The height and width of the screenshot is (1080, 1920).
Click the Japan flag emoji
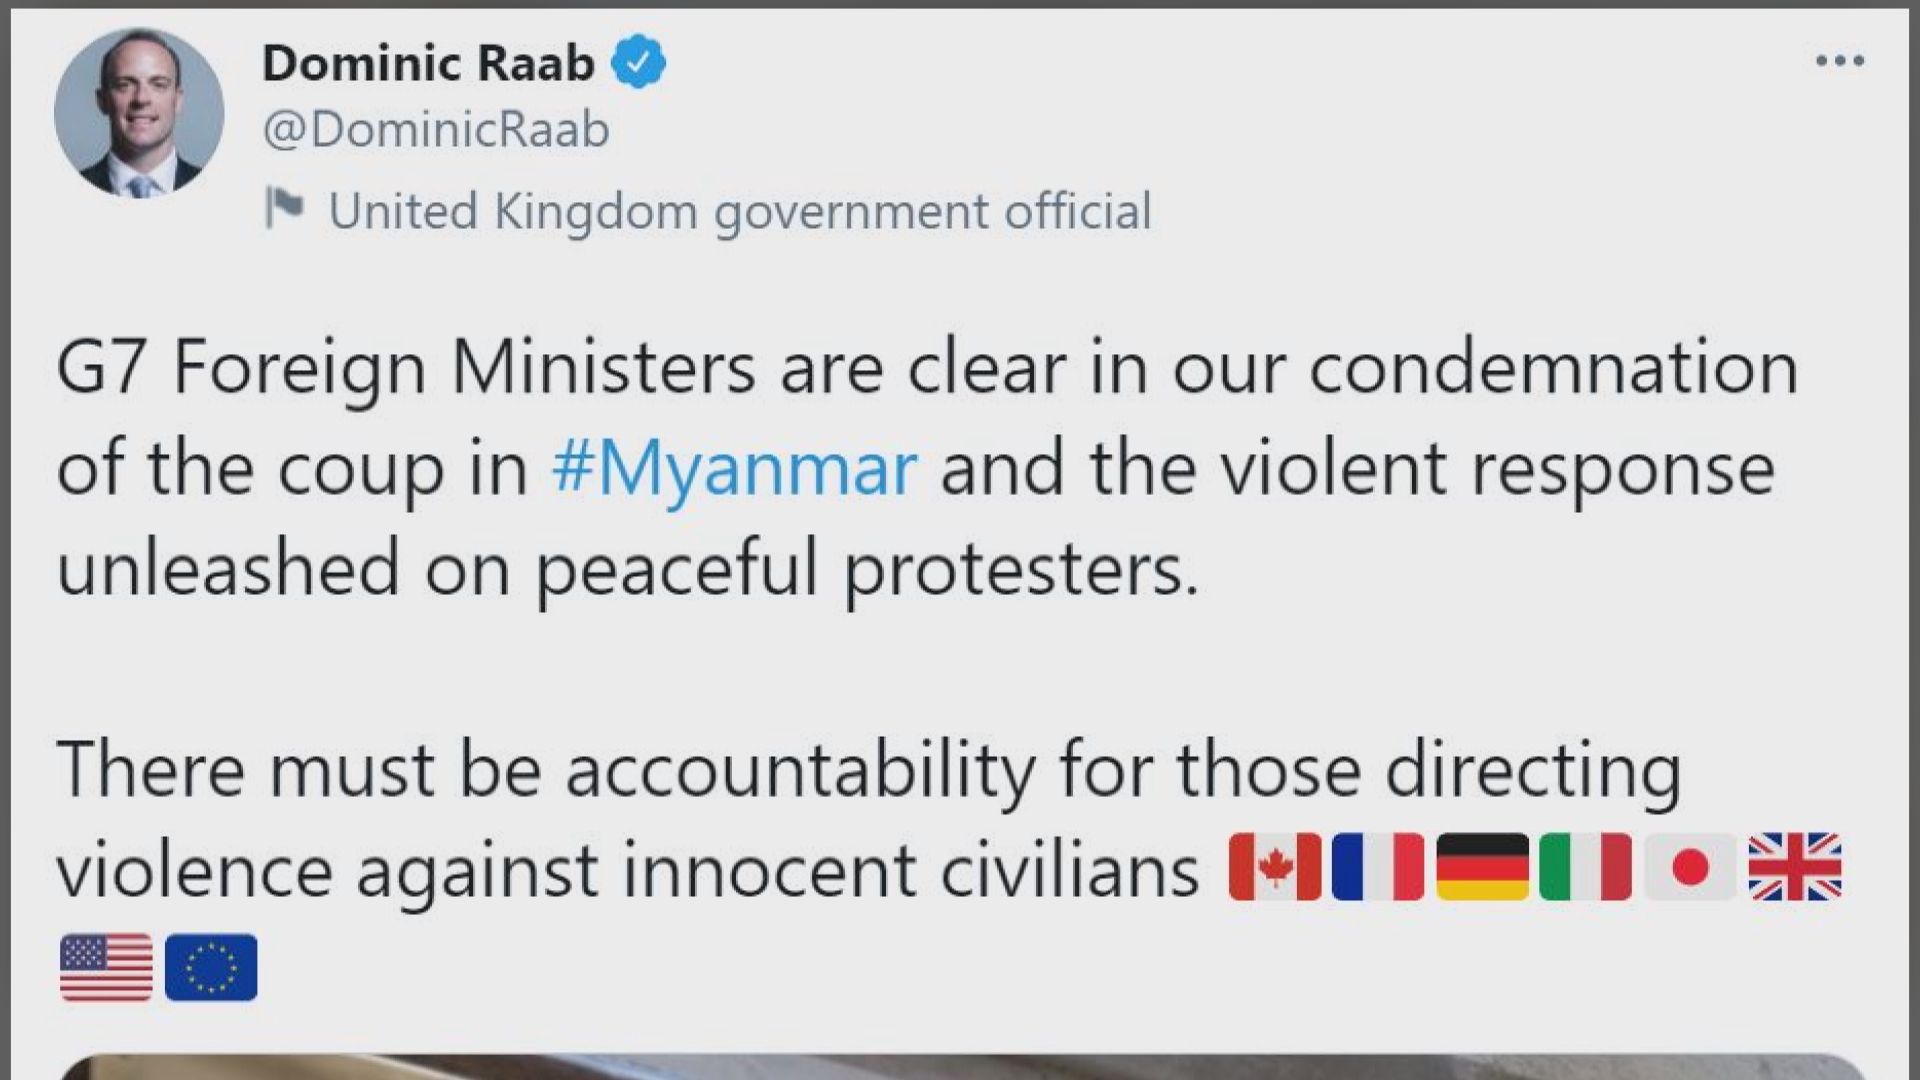(x=1690, y=867)
